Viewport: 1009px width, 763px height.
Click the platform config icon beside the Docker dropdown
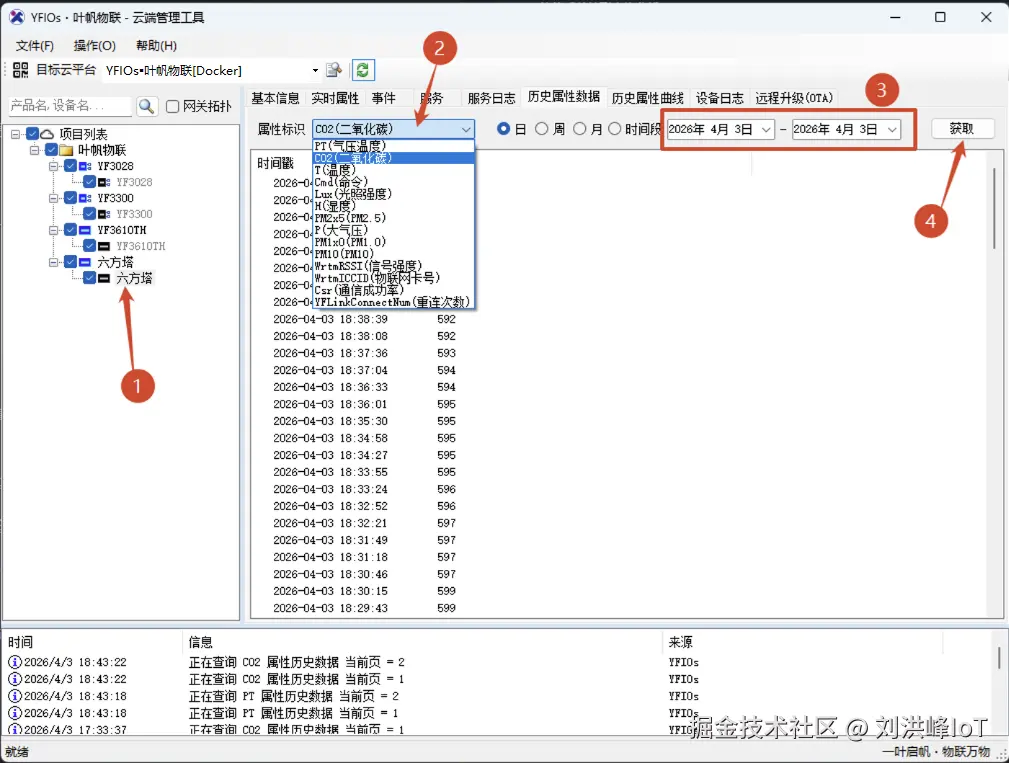click(x=334, y=72)
